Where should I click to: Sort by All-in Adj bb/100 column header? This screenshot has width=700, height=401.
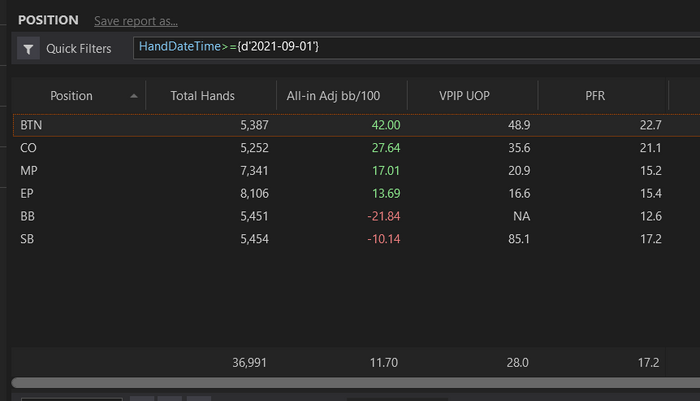tap(333, 96)
